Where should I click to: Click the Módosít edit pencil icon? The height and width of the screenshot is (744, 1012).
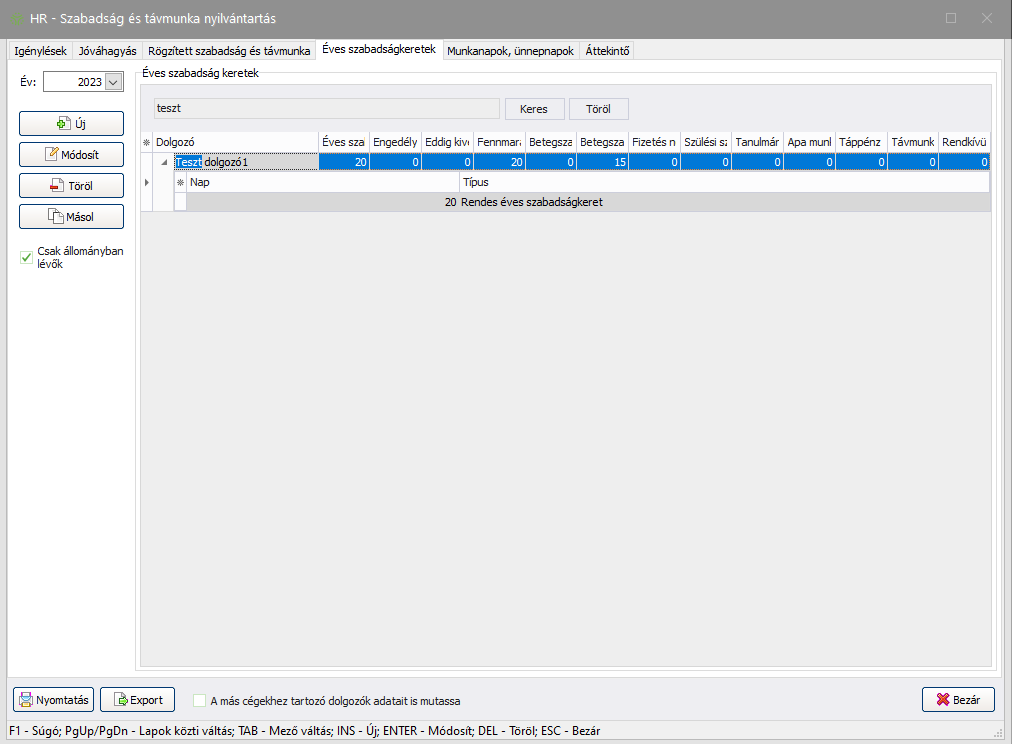(x=52, y=154)
